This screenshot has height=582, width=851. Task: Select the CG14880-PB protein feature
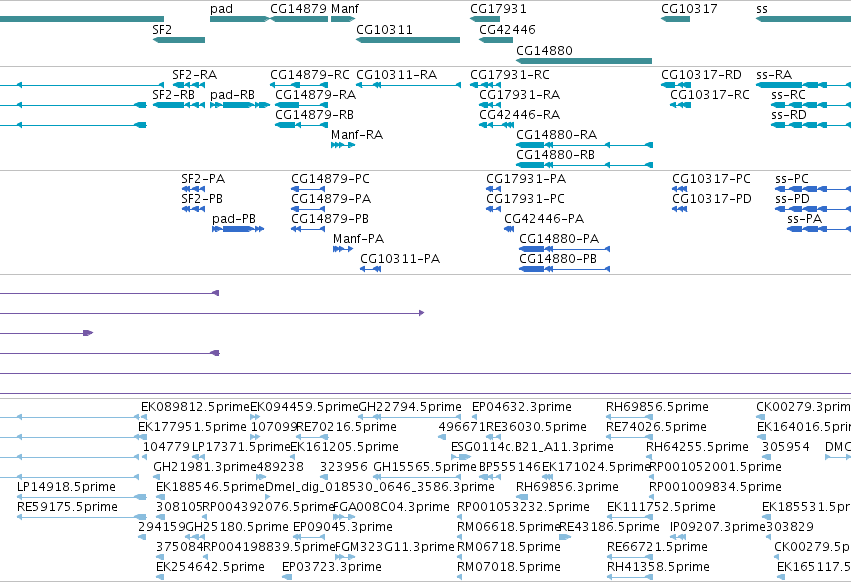click(x=564, y=269)
